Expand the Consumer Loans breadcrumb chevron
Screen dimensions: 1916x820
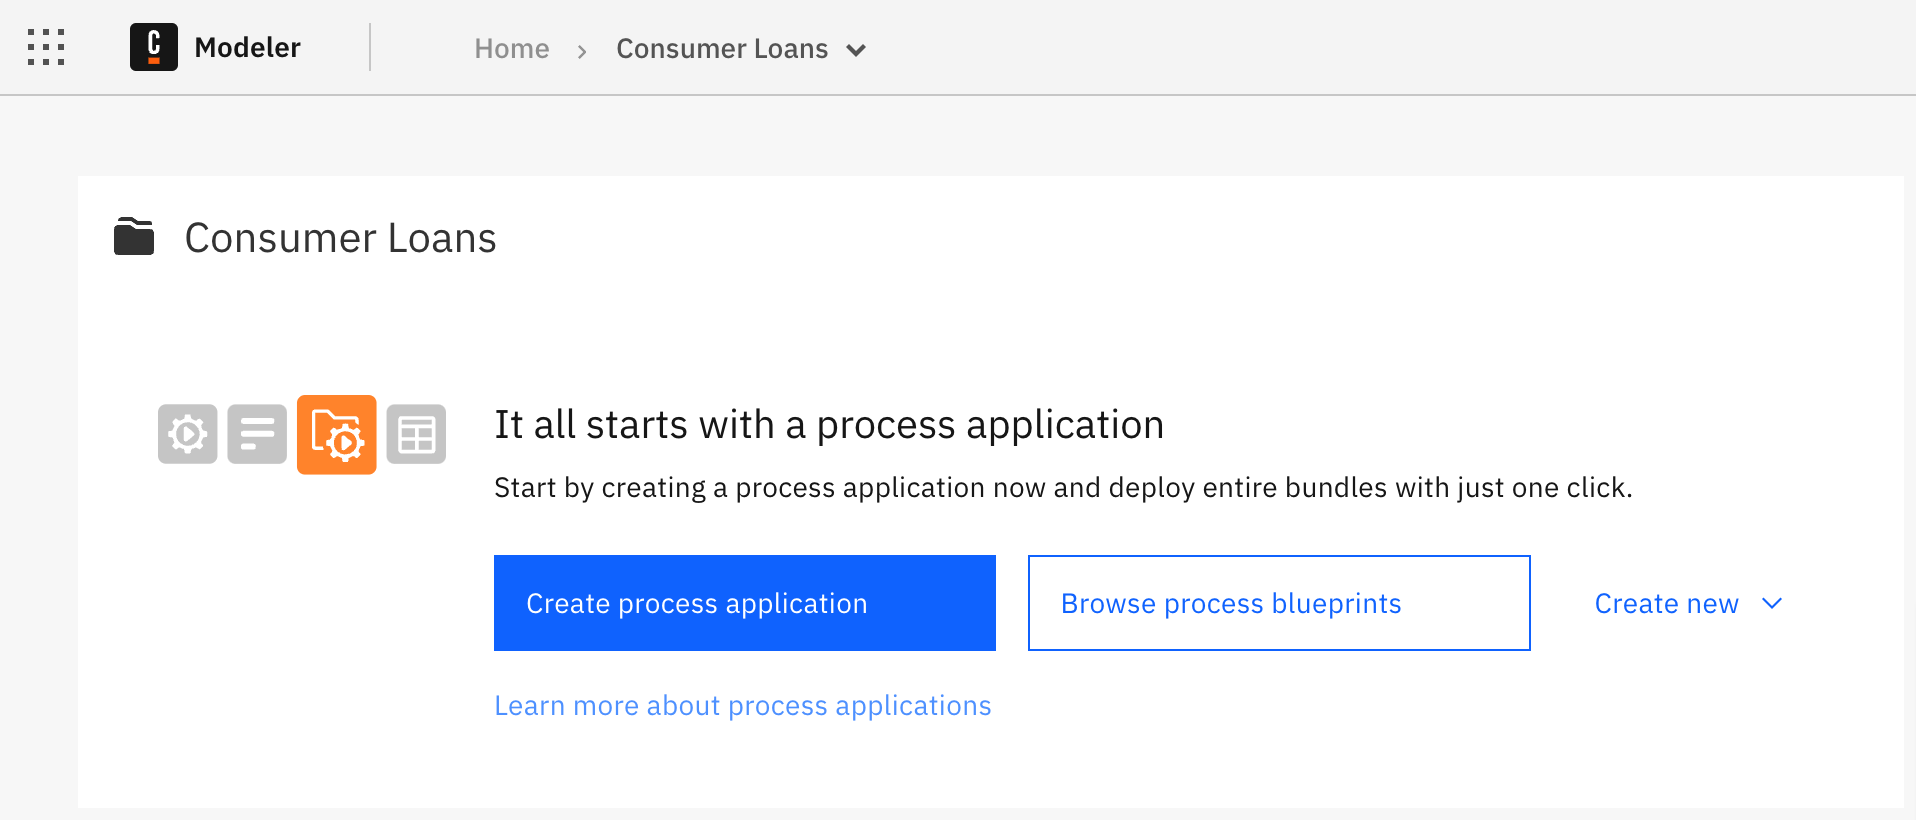pos(856,50)
